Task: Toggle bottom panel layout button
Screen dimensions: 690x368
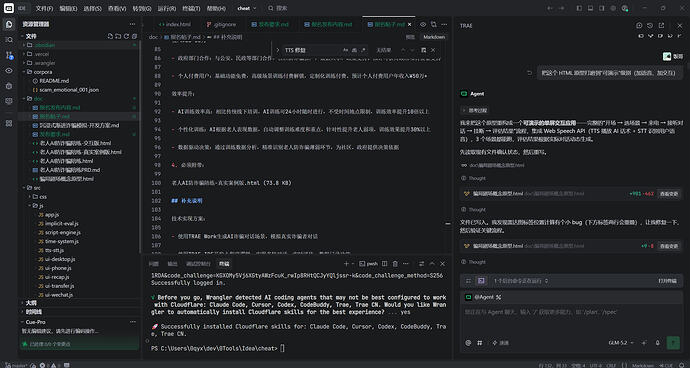Action: pyautogui.click(x=591, y=8)
